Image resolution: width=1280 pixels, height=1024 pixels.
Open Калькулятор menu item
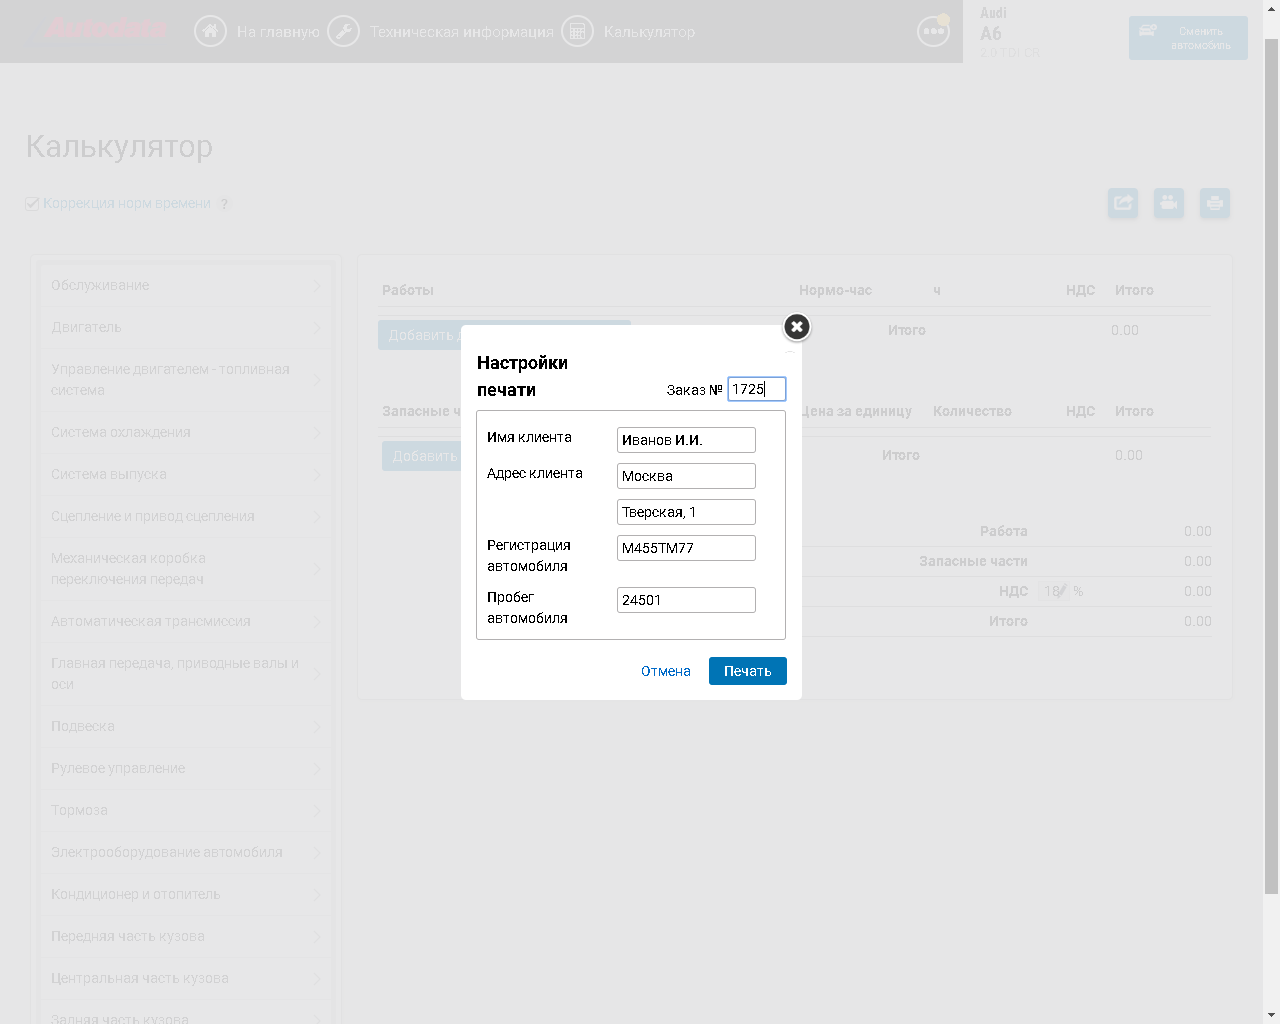click(649, 32)
